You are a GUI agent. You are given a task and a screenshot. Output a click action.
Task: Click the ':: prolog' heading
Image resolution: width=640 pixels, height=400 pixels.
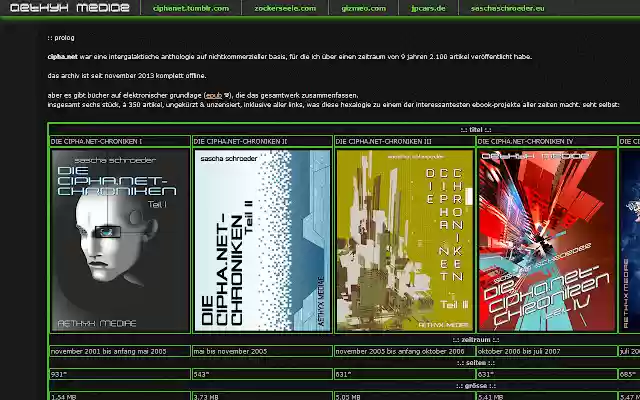pyautogui.click(x=62, y=38)
